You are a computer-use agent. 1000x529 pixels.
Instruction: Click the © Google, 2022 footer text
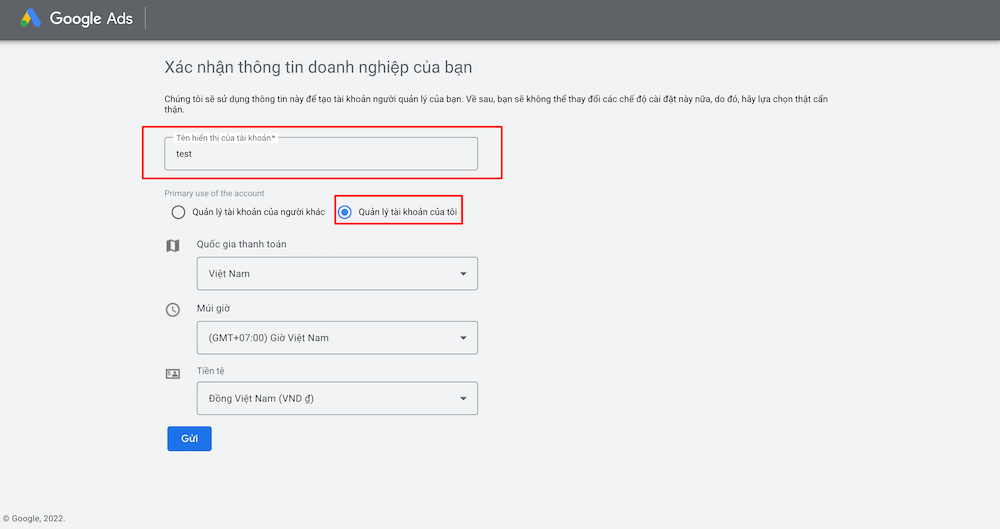34,519
